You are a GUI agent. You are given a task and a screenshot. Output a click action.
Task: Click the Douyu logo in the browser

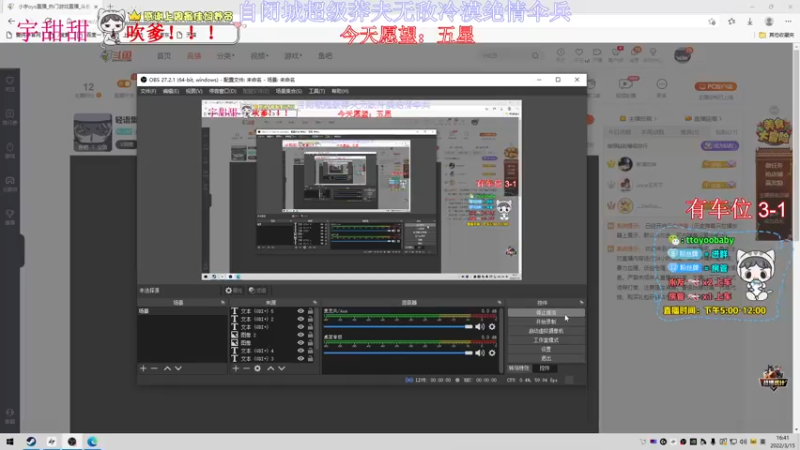point(117,56)
